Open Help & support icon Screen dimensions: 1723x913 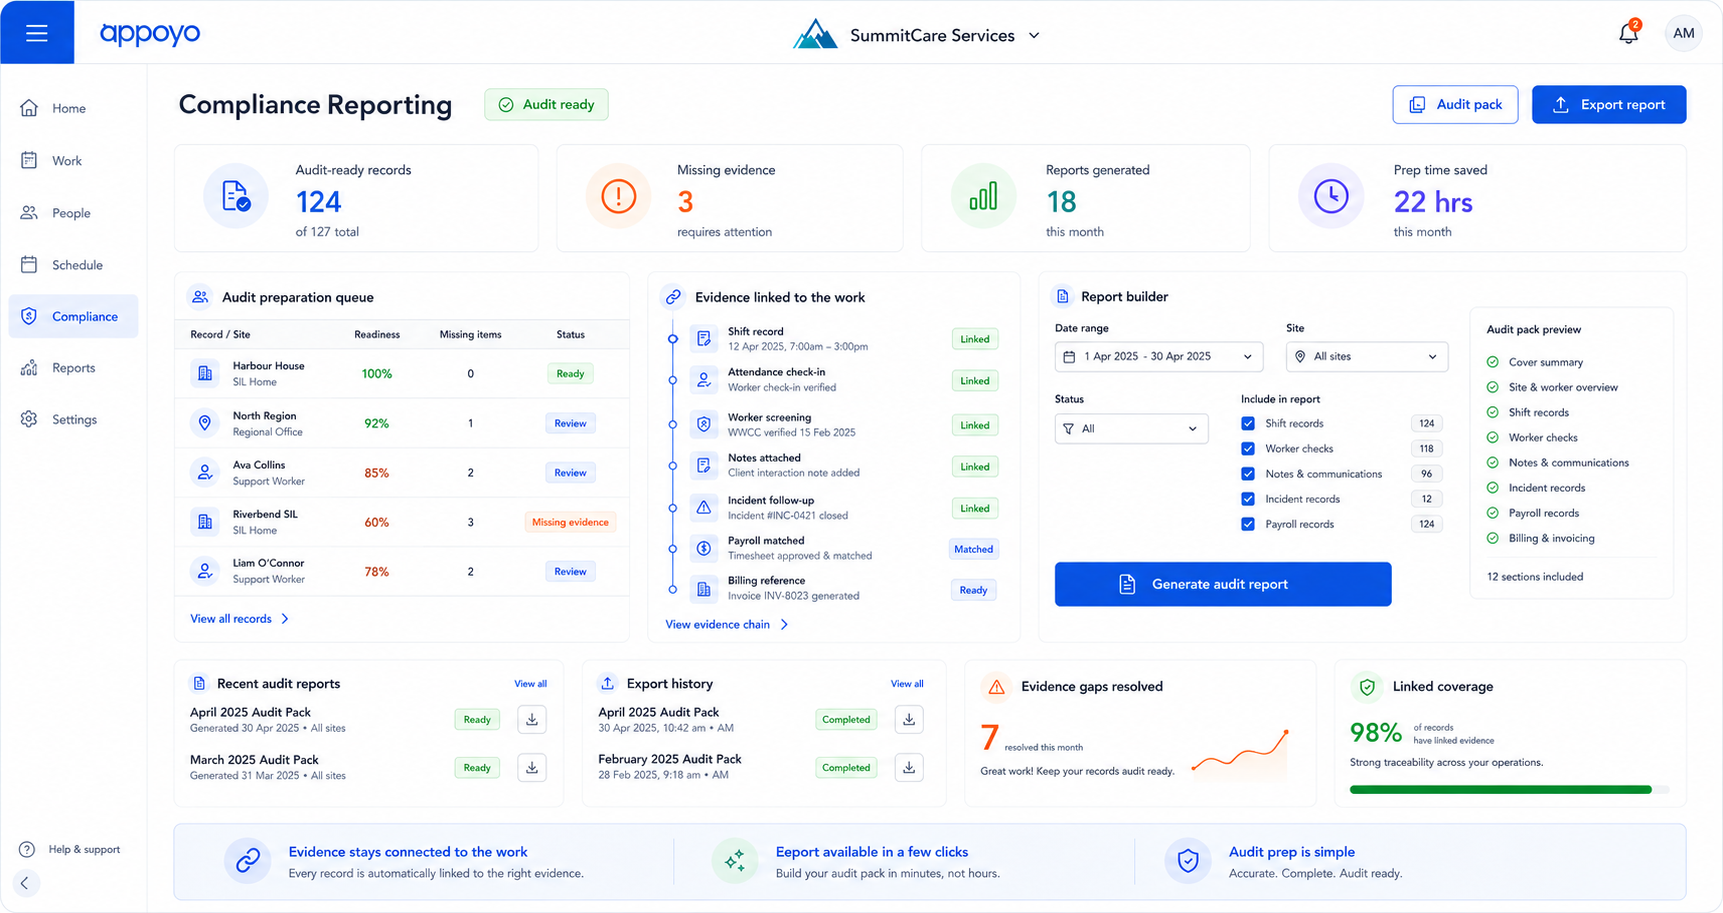click(x=27, y=849)
